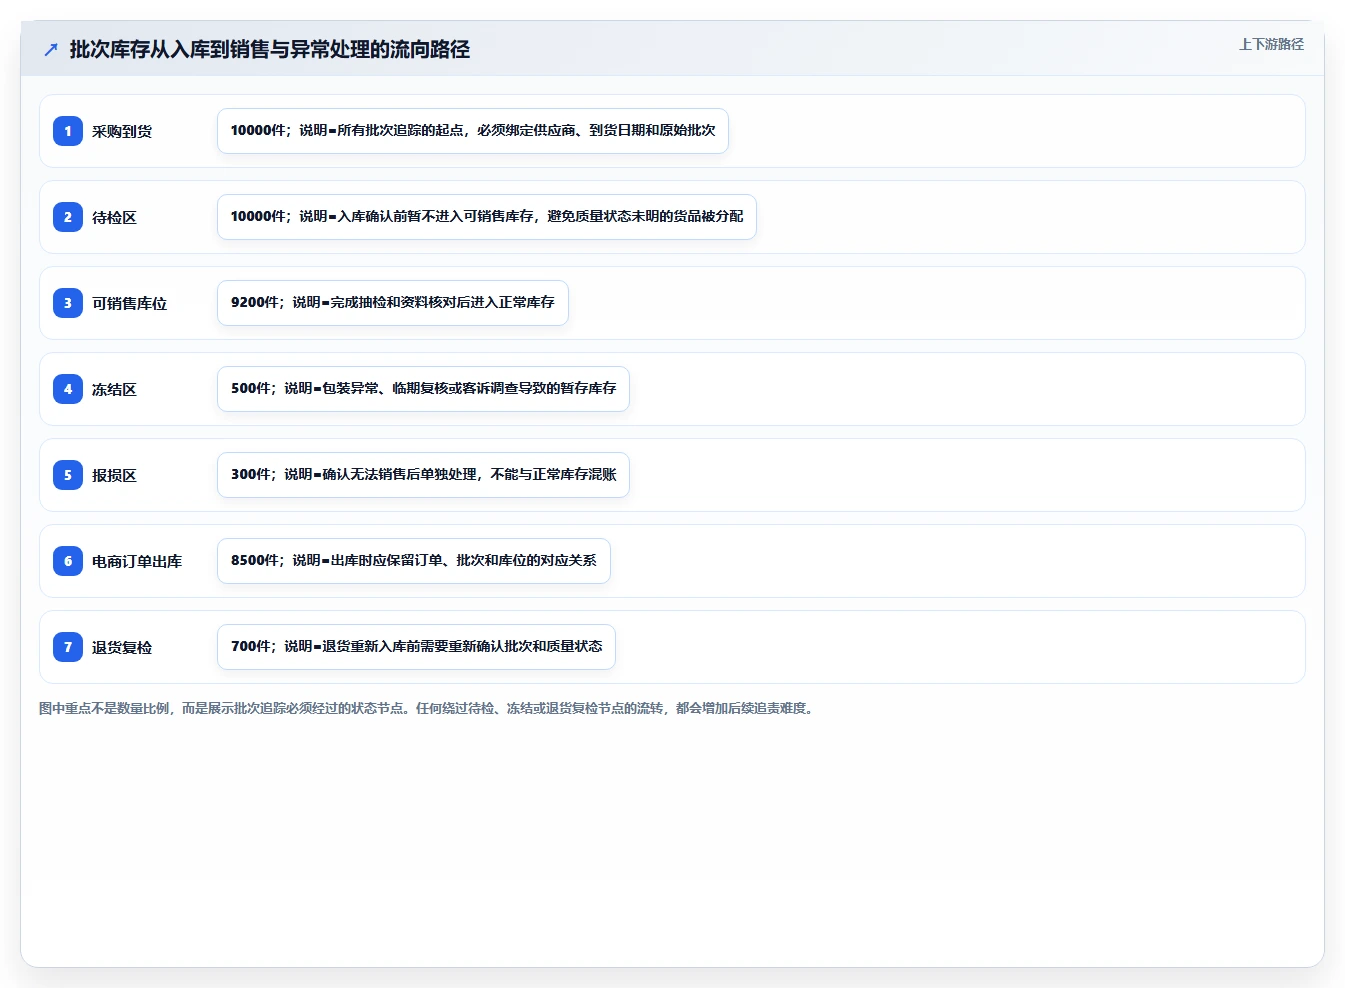Click the 电商订单出库 node label
Screen dimensions: 1345x988
coord(137,561)
